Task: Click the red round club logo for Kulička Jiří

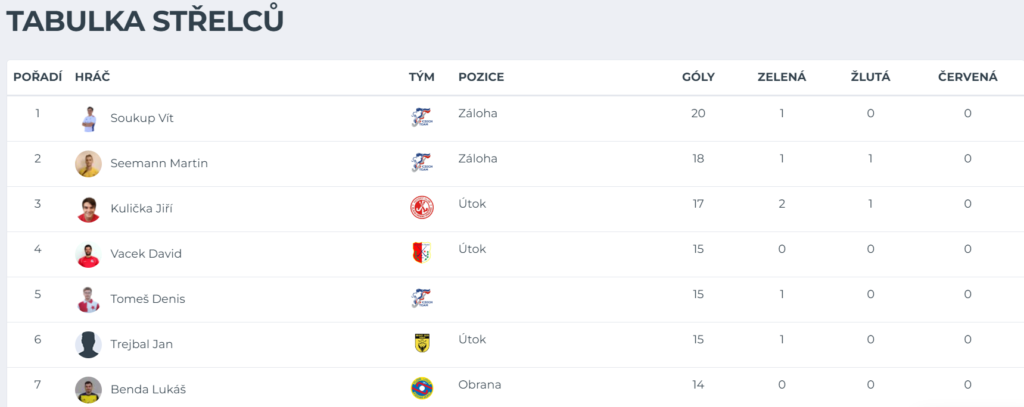Action: click(422, 208)
